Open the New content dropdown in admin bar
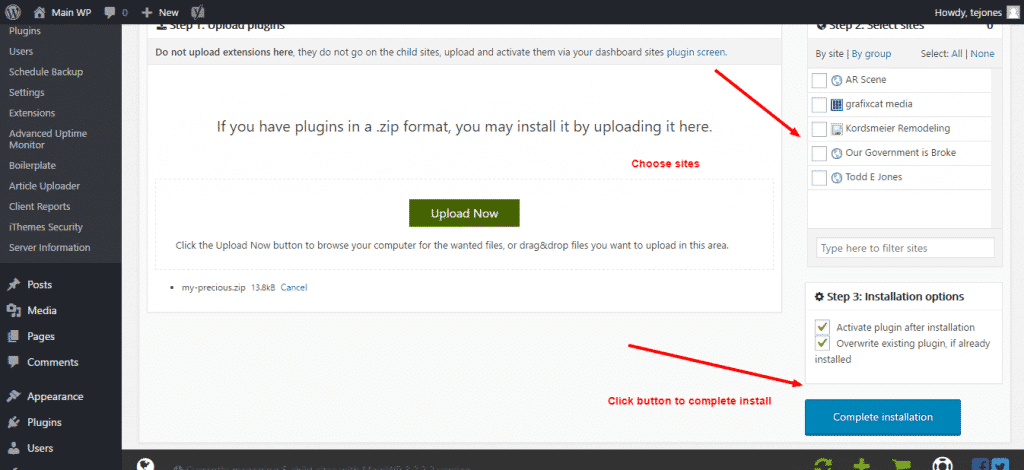This screenshot has height=470, width=1024. [160, 12]
